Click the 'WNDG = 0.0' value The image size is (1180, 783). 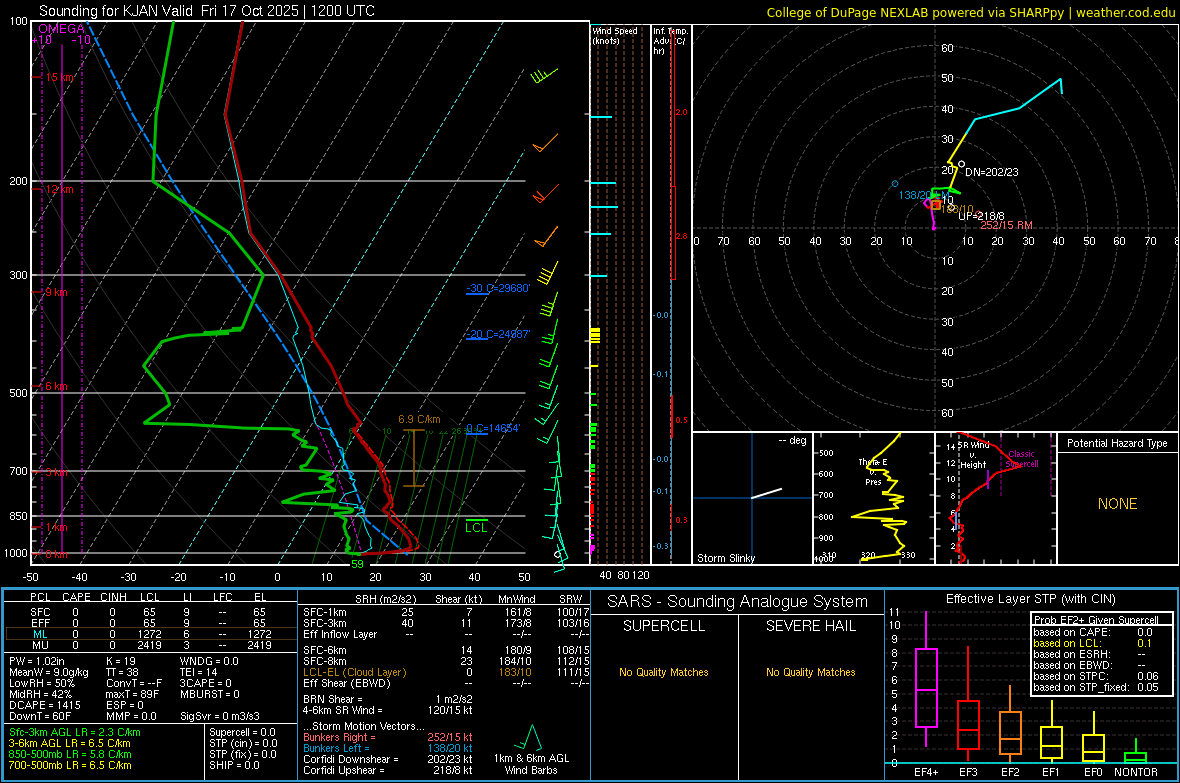pos(209,661)
